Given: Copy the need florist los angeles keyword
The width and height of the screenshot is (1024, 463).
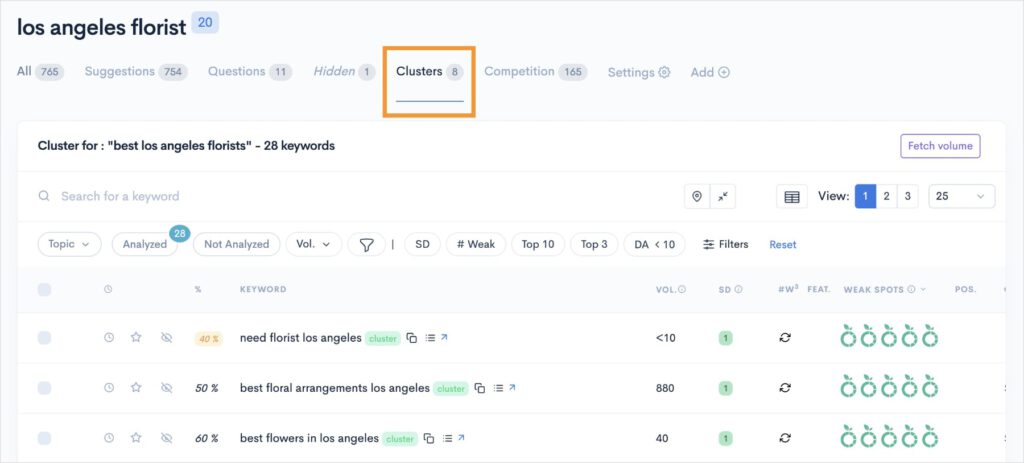Looking at the screenshot, I should point(411,338).
